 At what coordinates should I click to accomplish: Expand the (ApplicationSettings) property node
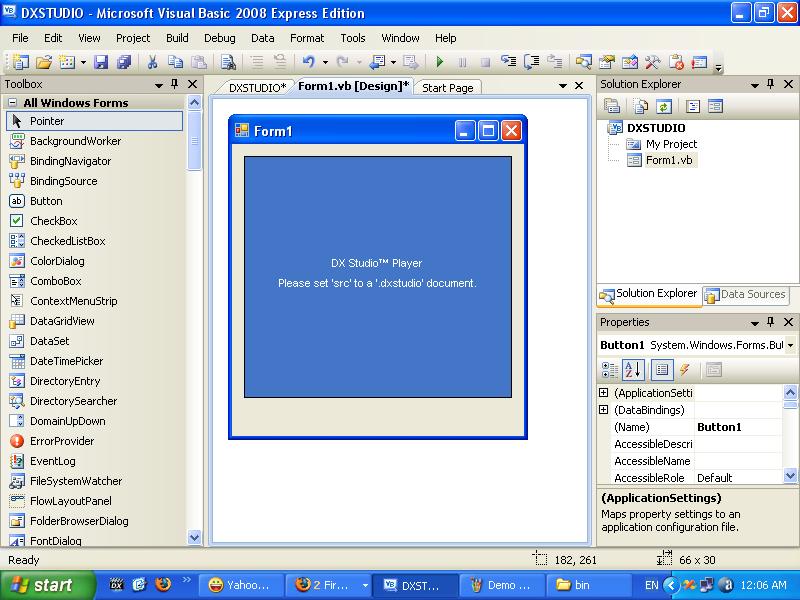point(604,392)
